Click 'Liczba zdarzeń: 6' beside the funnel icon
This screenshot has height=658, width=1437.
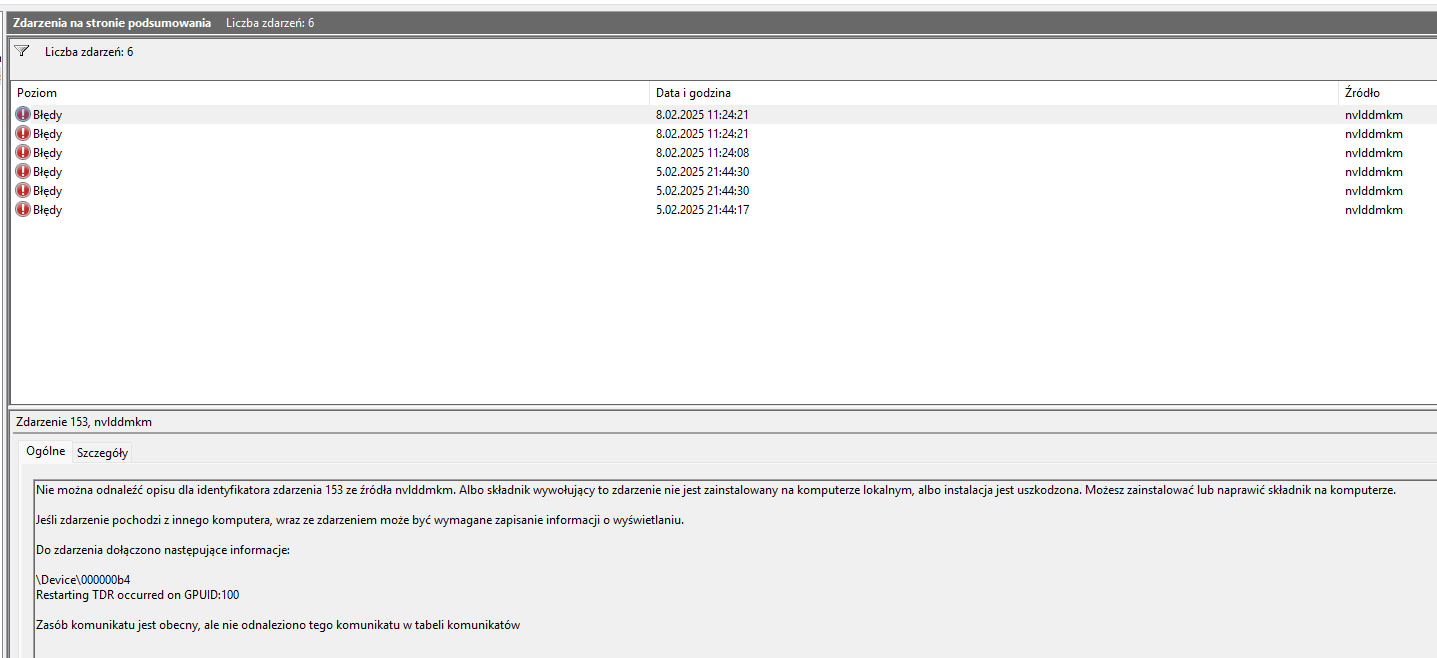click(89, 52)
